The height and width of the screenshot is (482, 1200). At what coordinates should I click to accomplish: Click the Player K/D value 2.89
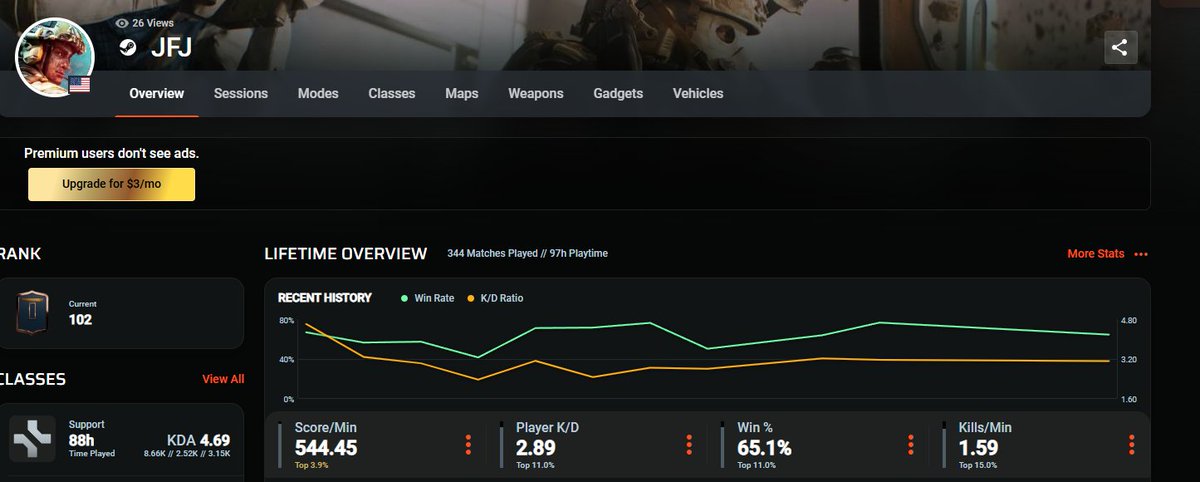tap(535, 448)
